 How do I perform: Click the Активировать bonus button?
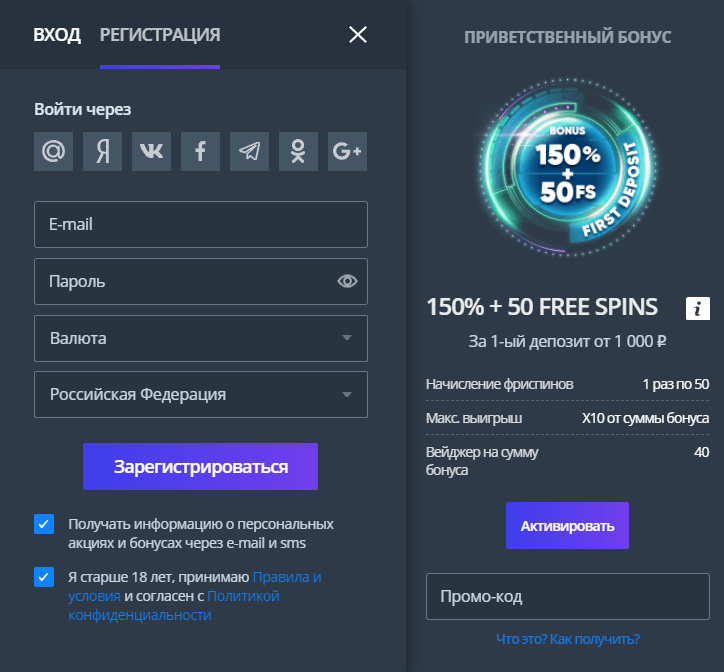click(x=567, y=526)
